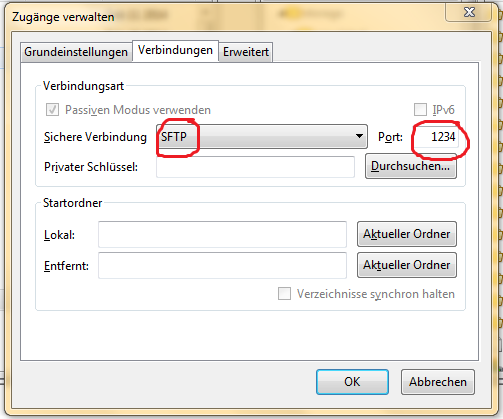Click the Port field showing 1234
Screen dimensions: 503x419
[437, 137]
